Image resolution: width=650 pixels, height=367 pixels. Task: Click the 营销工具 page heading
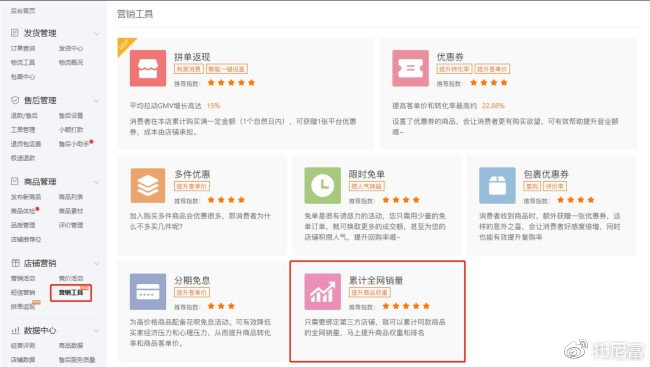pos(135,14)
